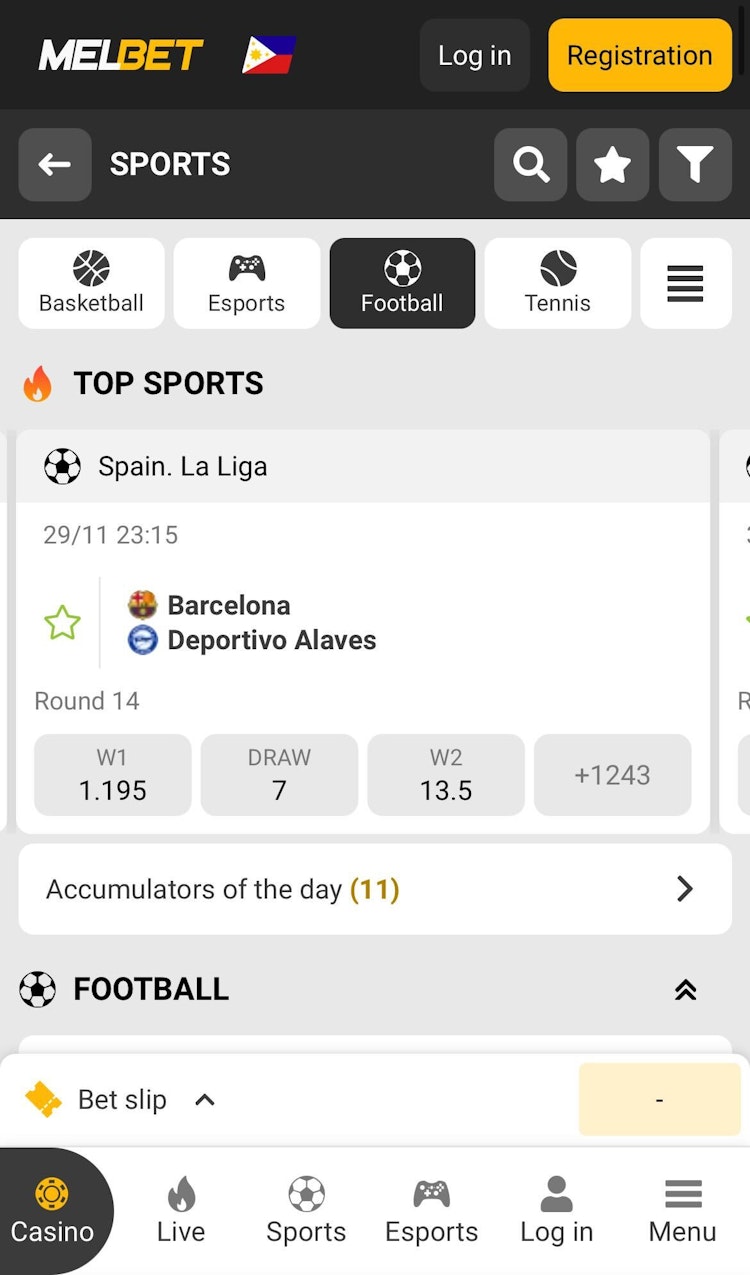Open the sports search magnifier
Image resolution: width=750 pixels, height=1275 pixels.
(531, 165)
